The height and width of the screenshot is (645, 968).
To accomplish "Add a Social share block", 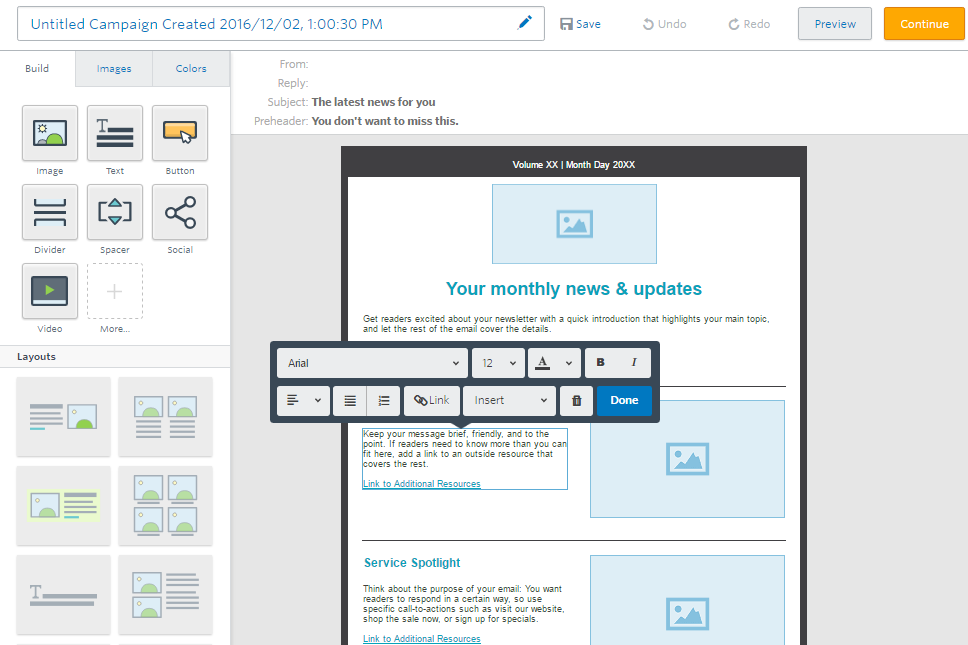I will pyautogui.click(x=180, y=212).
